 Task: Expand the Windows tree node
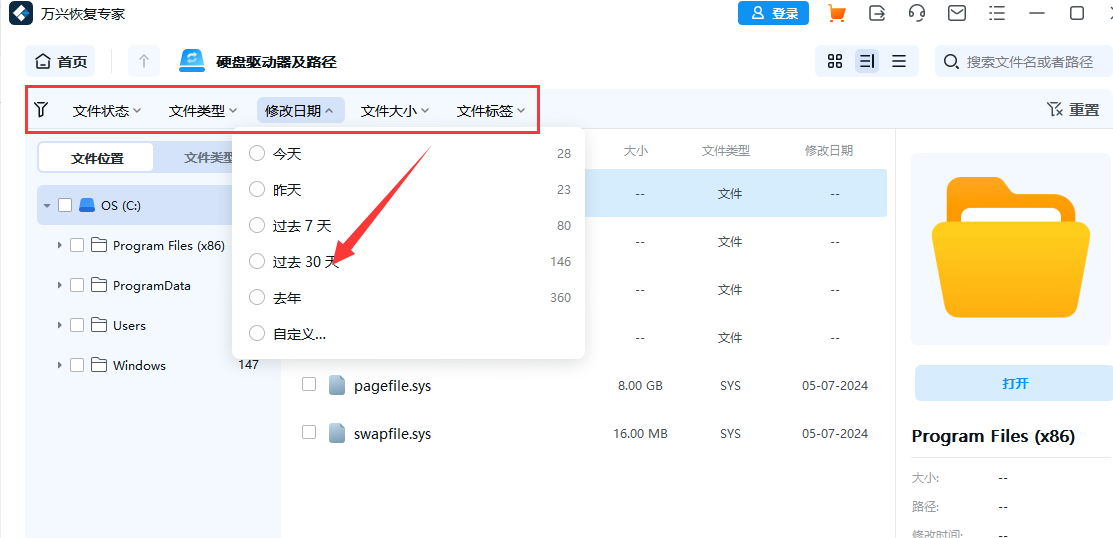(59, 365)
